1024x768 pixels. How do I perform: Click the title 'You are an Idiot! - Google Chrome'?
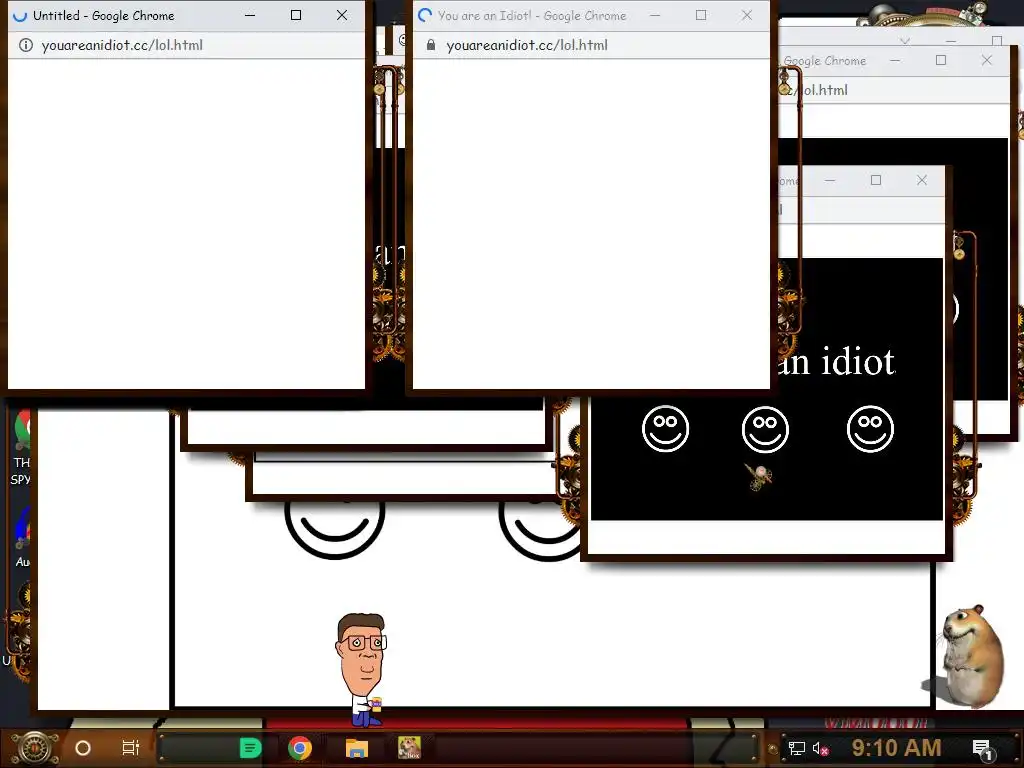pos(532,16)
